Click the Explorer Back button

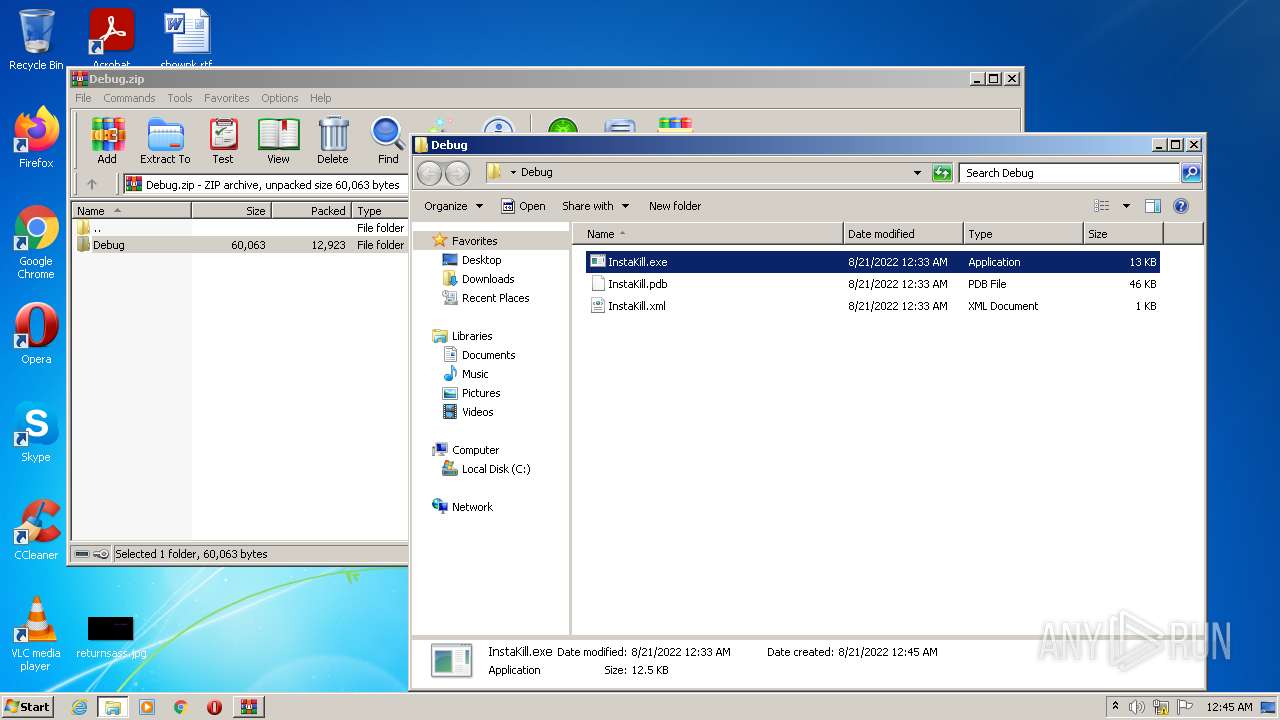coord(429,173)
